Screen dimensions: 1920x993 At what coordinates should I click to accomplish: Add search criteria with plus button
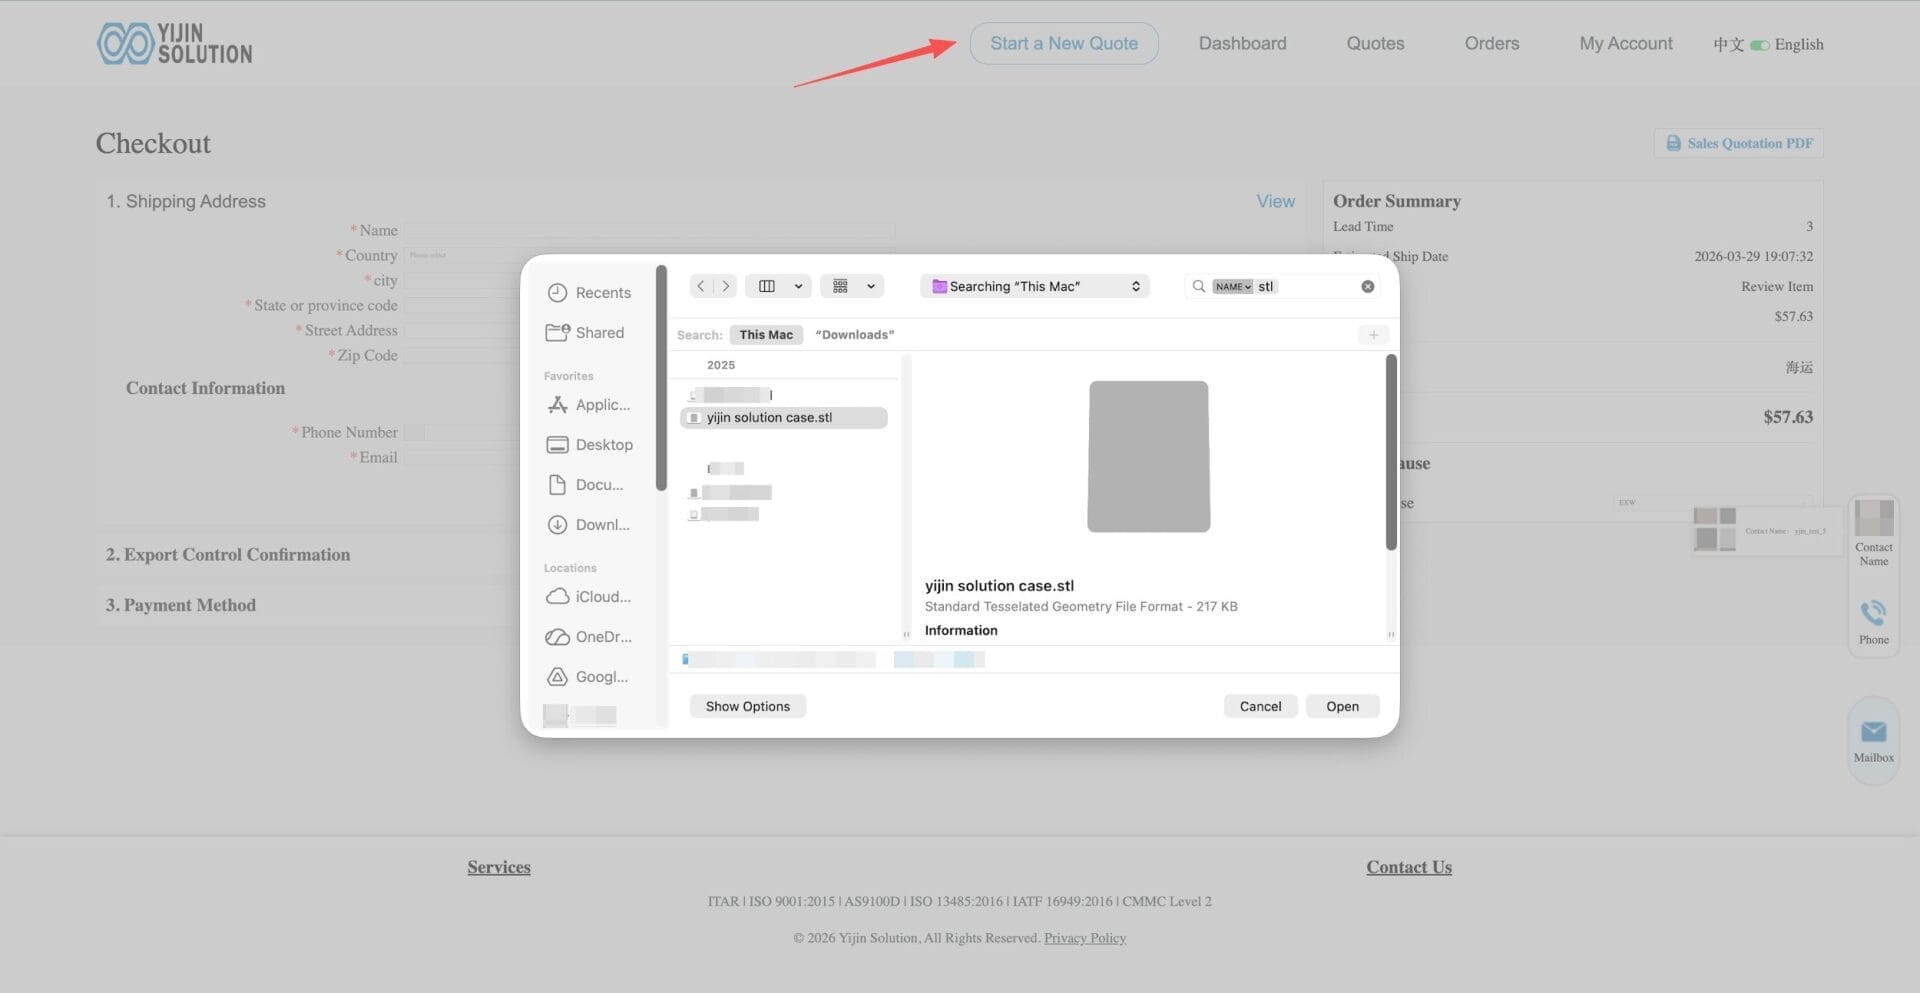pos(1373,335)
